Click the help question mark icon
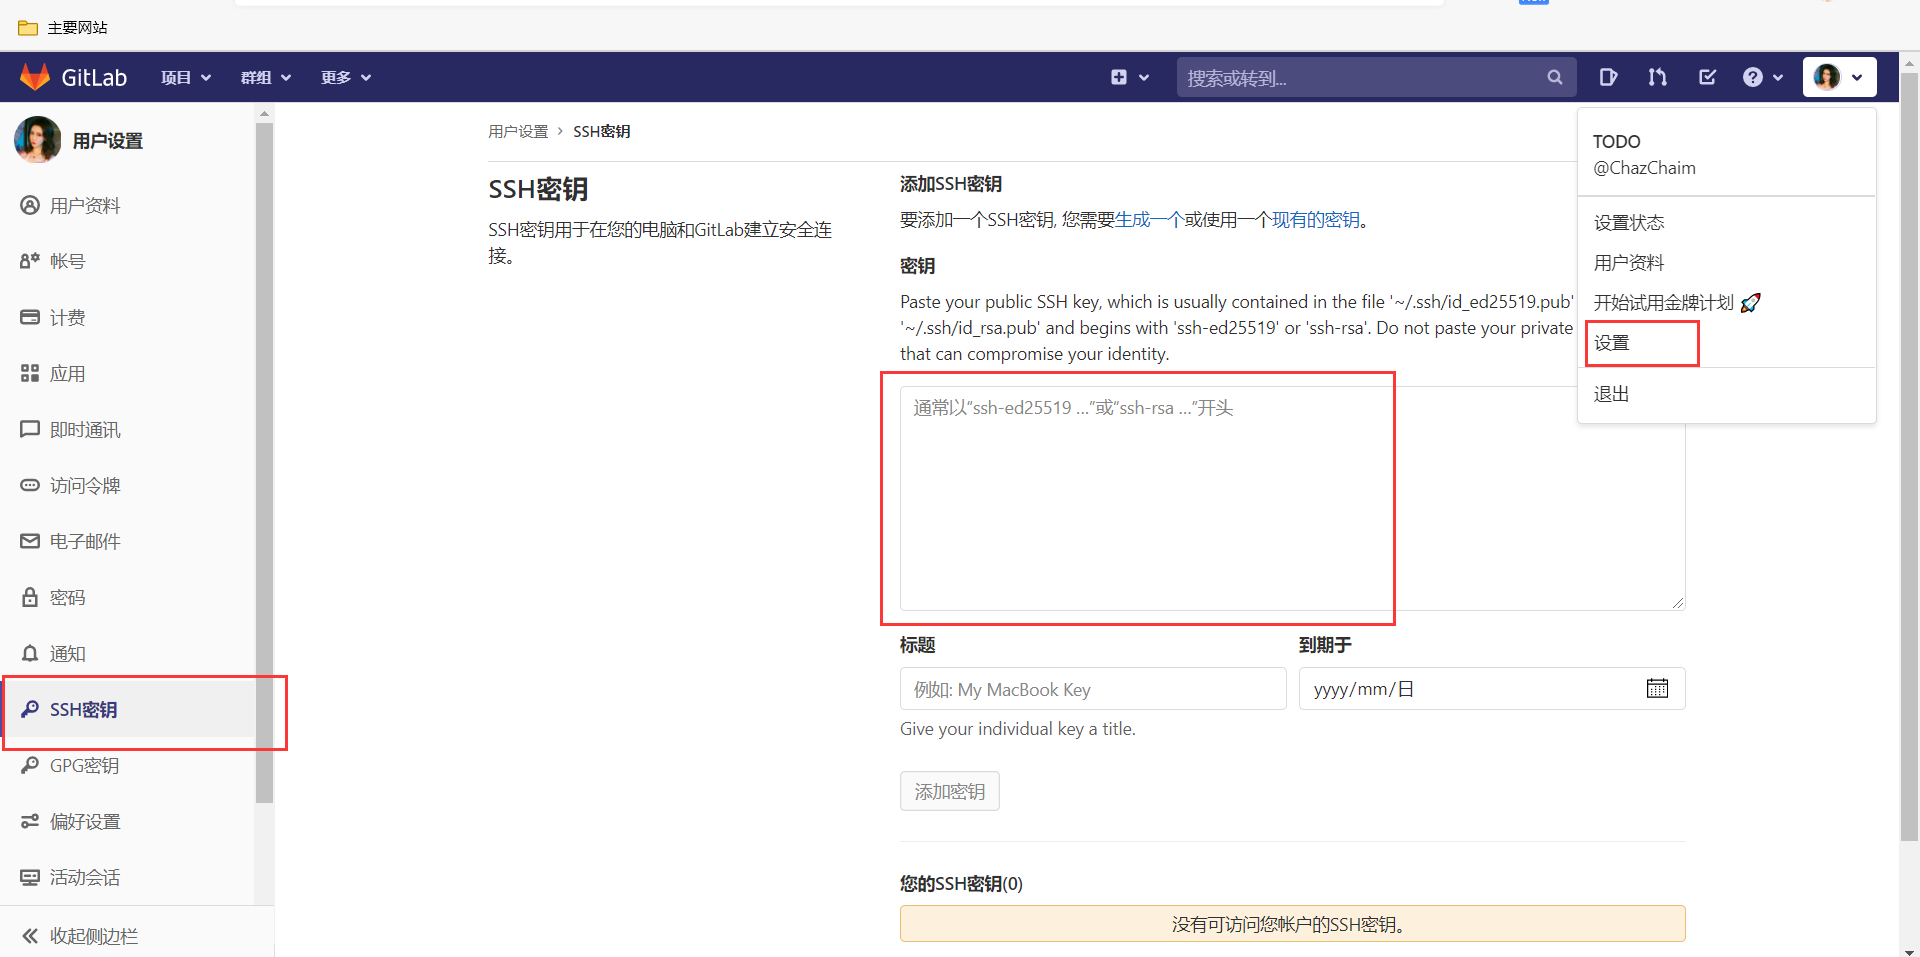 [1755, 77]
